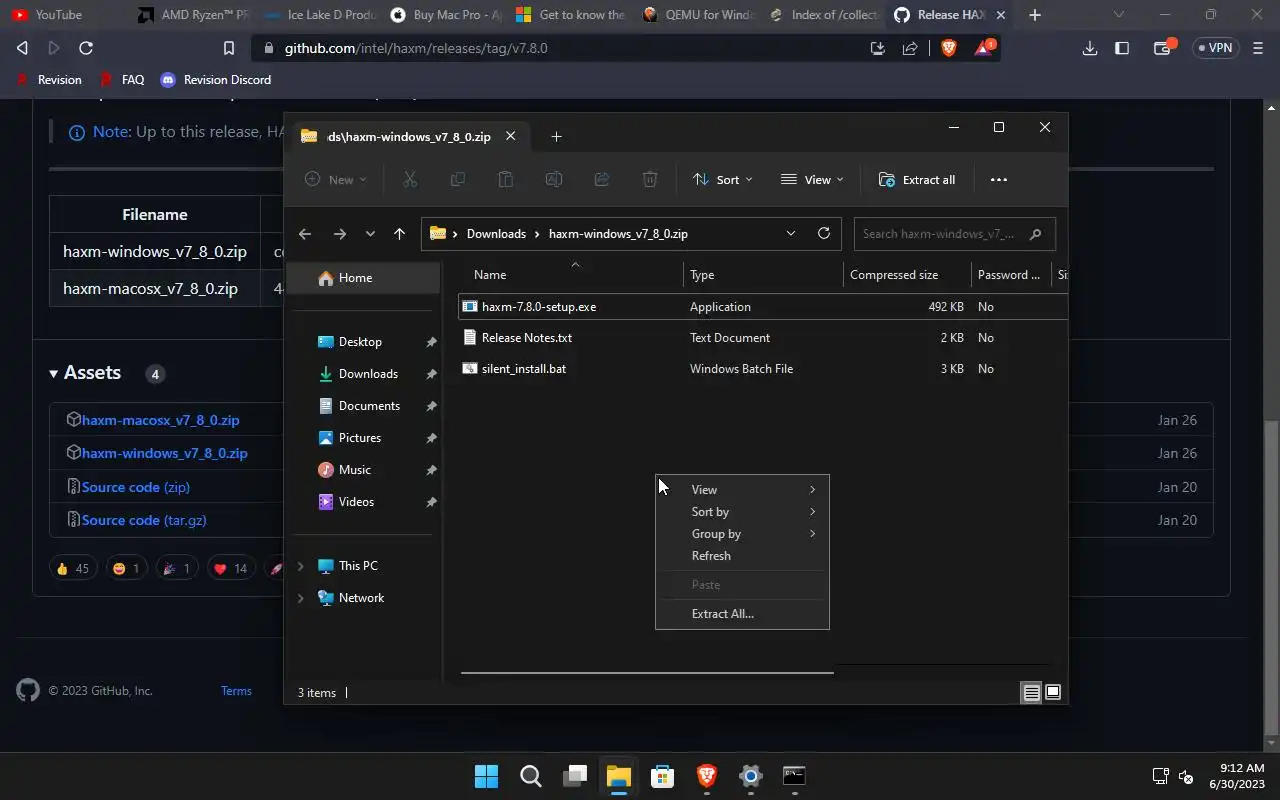The height and width of the screenshot is (800, 1280).
Task: Click the horizontal scrollbar in Explorer
Action: [647, 673]
